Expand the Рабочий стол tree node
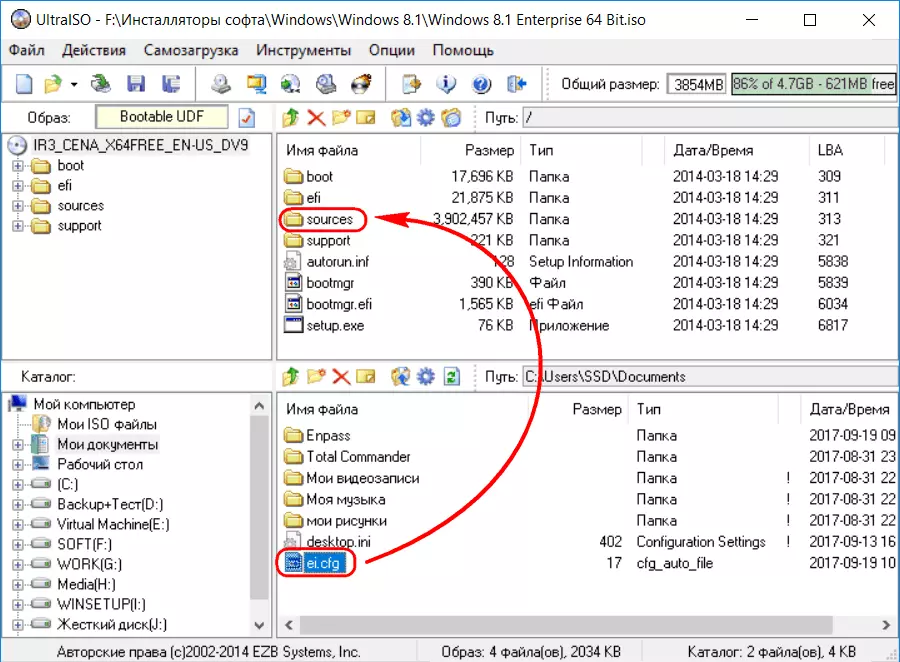 coord(18,464)
